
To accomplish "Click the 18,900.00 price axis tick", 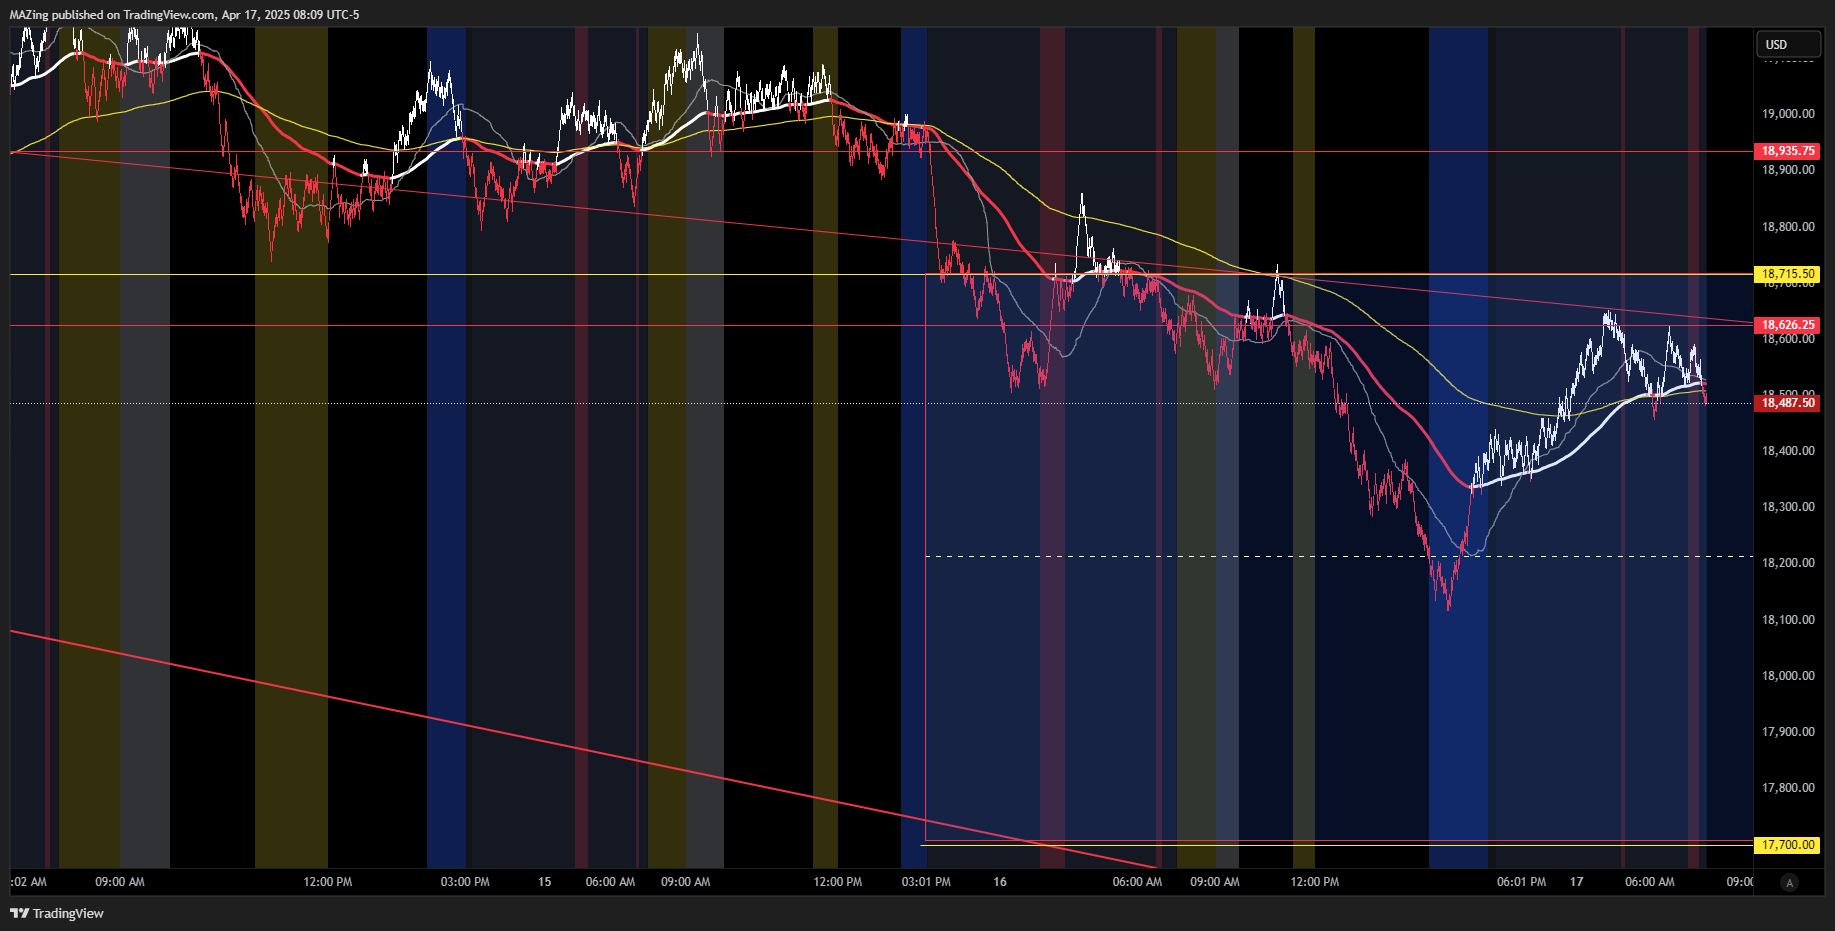I will coord(1788,170).
